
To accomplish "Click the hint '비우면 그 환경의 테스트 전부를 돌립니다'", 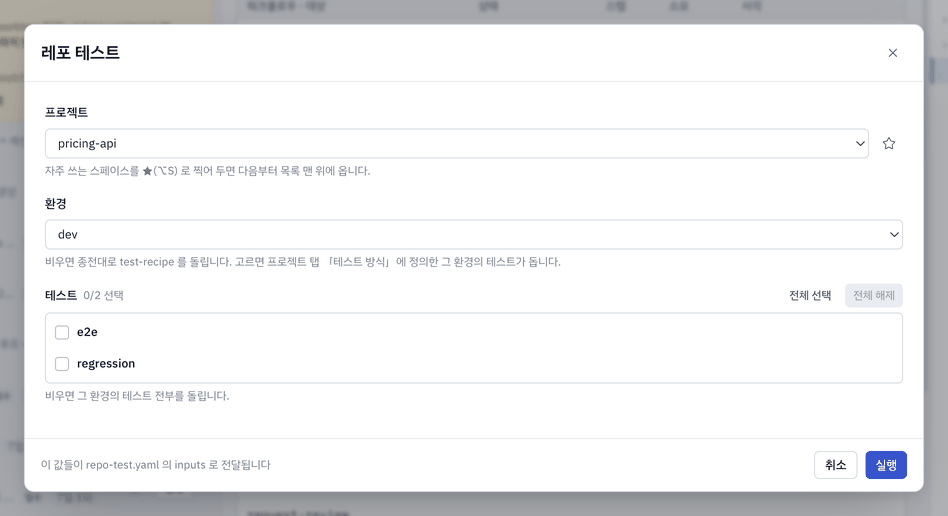I will (137, 396).
